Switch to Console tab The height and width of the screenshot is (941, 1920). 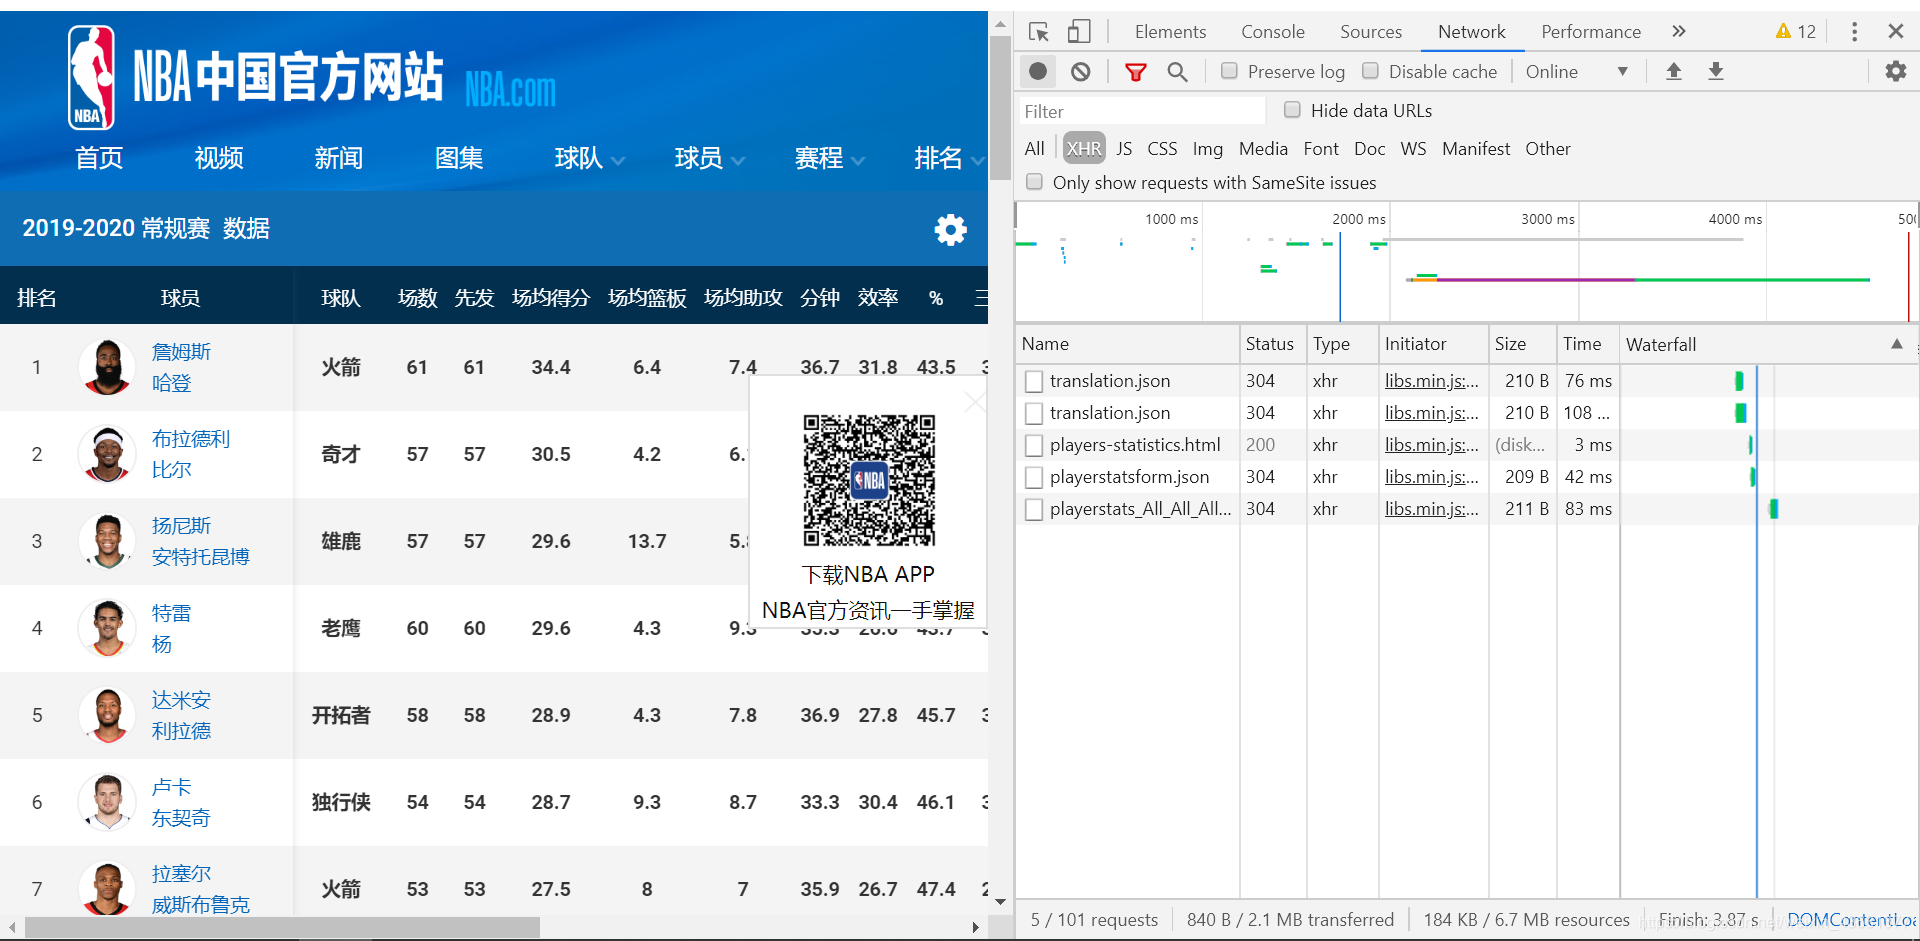pyautogui.click(x=1272, y=32)
